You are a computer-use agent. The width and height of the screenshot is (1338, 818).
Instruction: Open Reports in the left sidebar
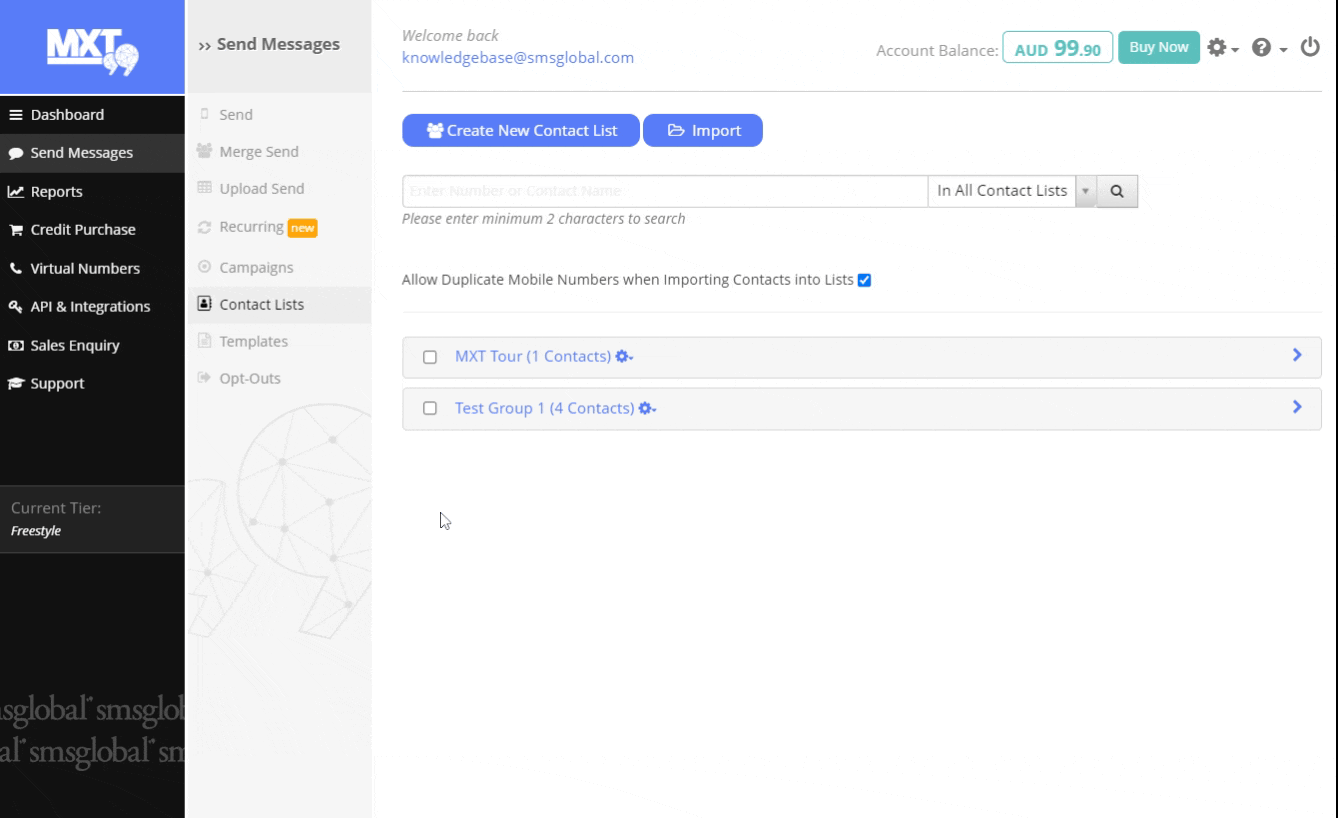pos(56,192)
